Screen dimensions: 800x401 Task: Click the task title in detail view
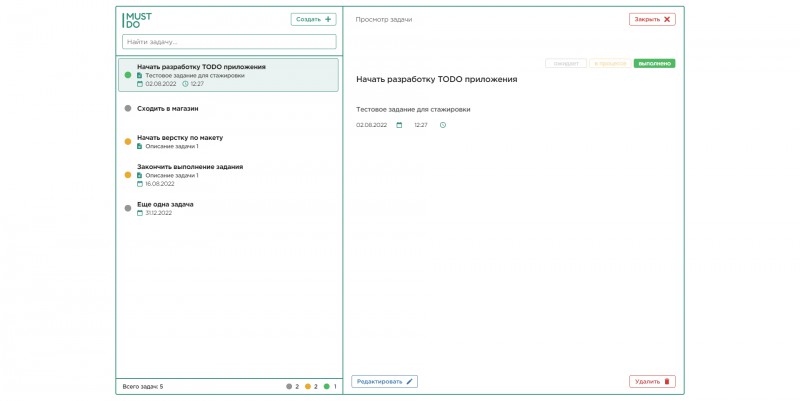[x=437, y=80]
